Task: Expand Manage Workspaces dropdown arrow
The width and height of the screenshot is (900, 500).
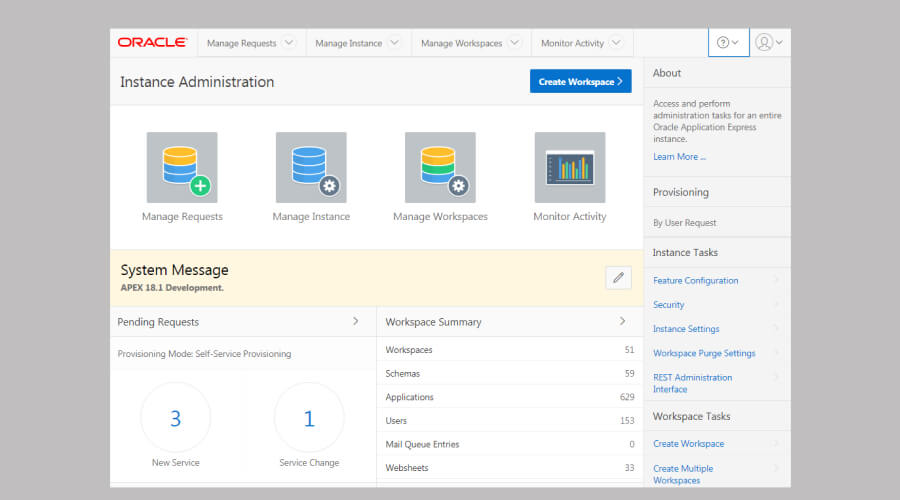Action: [515, 42]
